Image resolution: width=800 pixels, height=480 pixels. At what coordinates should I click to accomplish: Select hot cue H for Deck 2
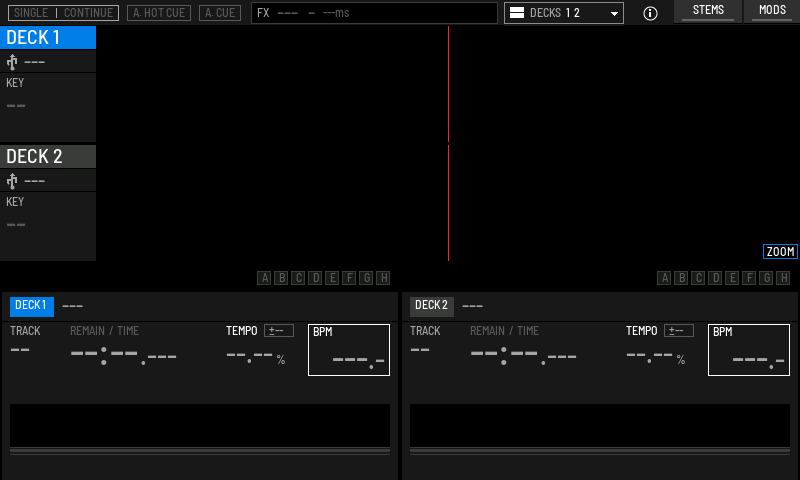tap(783, 278)
